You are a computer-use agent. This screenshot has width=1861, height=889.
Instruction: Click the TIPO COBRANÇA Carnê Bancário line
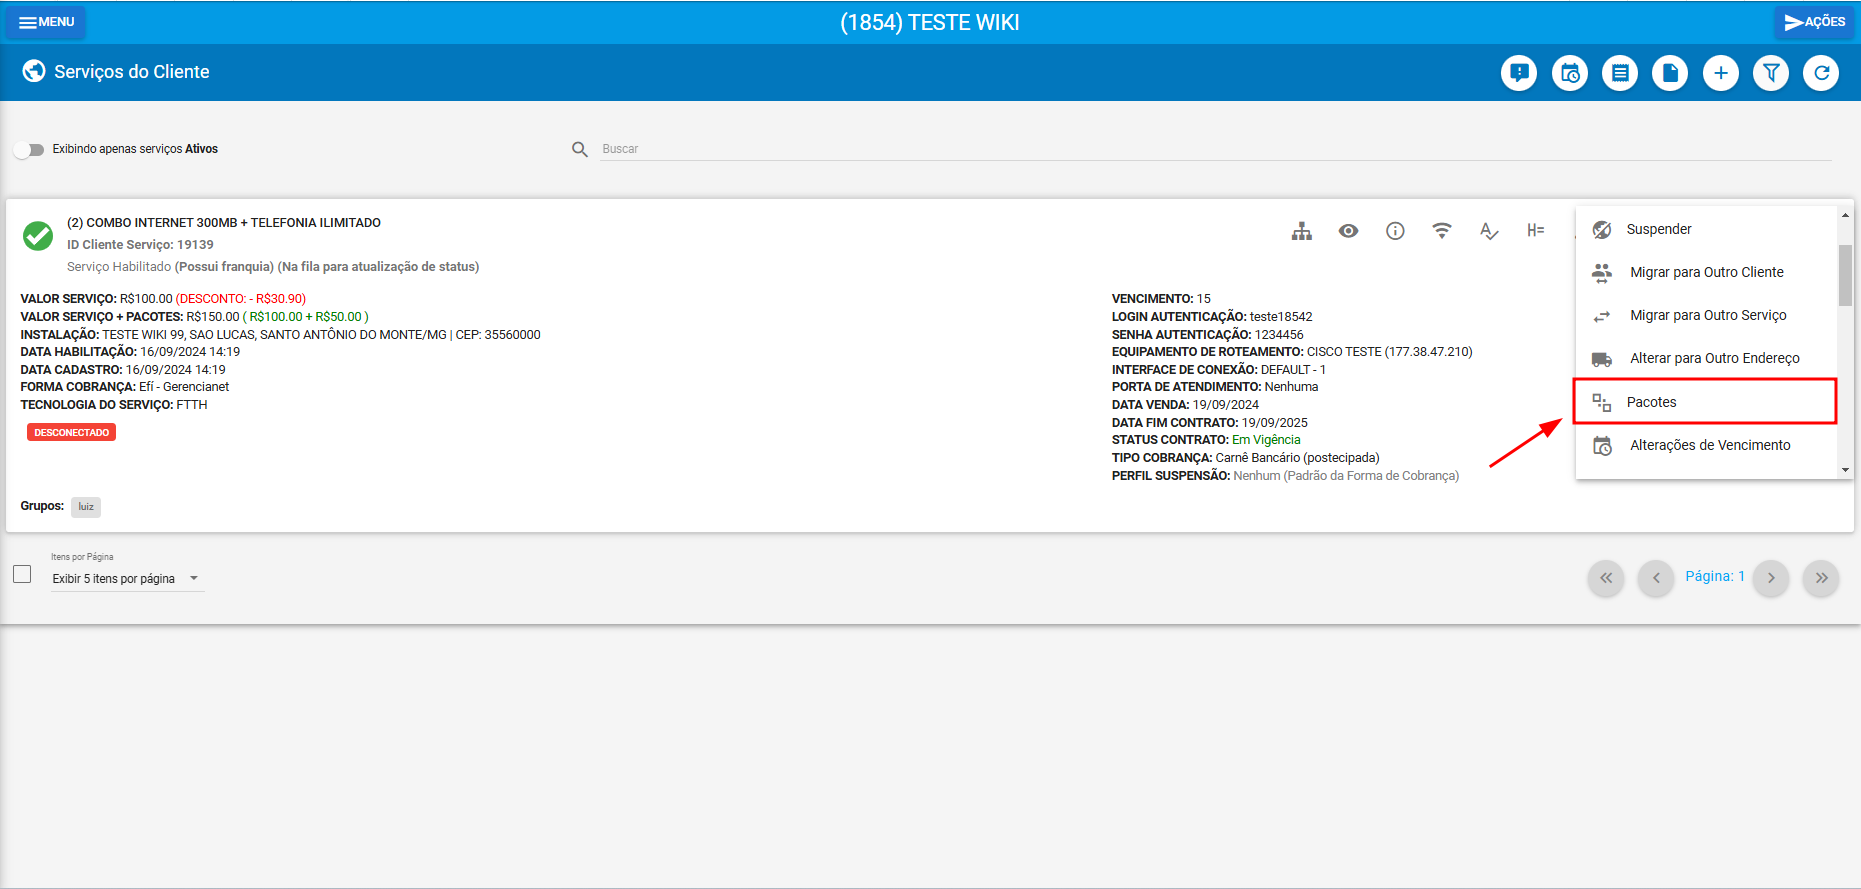1246,458
